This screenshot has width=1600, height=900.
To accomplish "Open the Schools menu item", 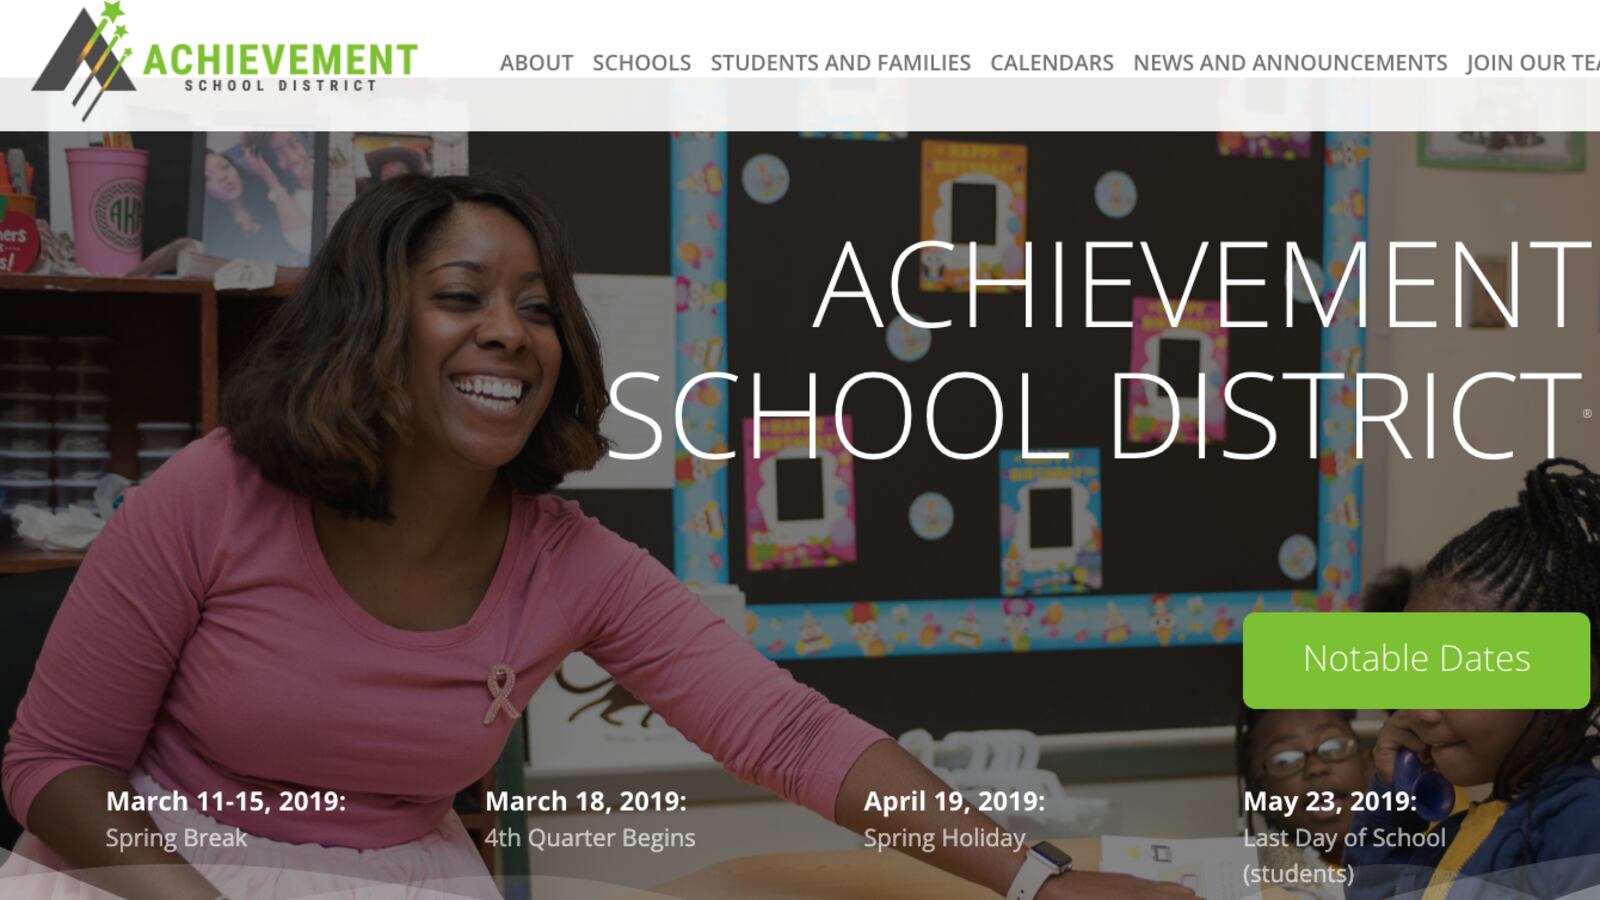I will (641, 63).
